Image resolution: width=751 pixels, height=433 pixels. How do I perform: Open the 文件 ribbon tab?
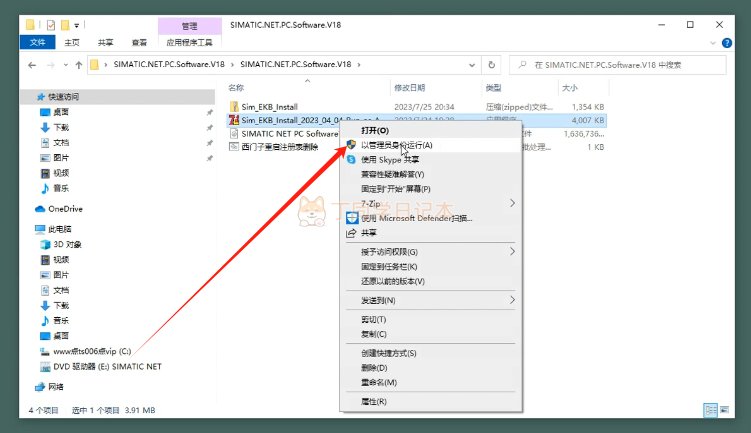click(x=37, y=43)
